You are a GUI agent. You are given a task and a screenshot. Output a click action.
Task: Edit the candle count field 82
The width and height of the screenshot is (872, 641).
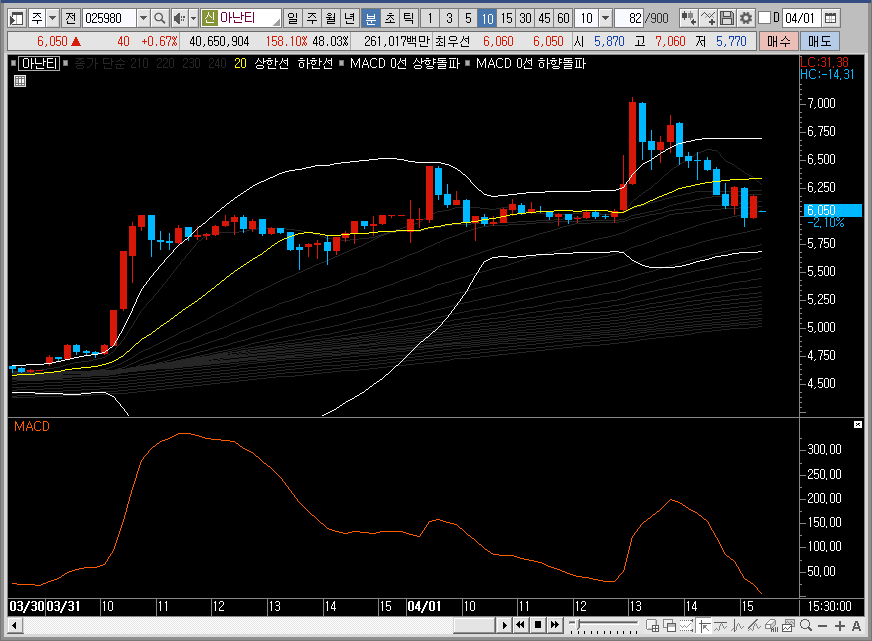[628, 18]
